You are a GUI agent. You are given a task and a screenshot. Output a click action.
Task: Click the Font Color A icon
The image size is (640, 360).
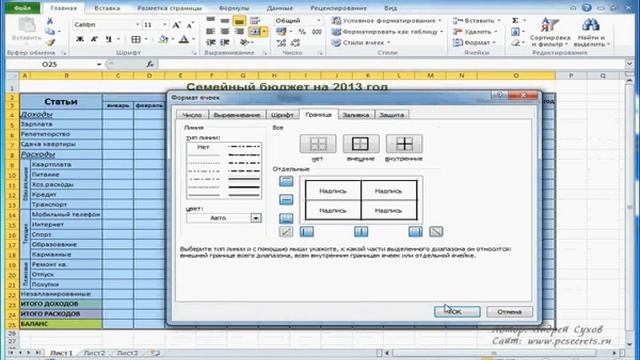tap(184, 40)
